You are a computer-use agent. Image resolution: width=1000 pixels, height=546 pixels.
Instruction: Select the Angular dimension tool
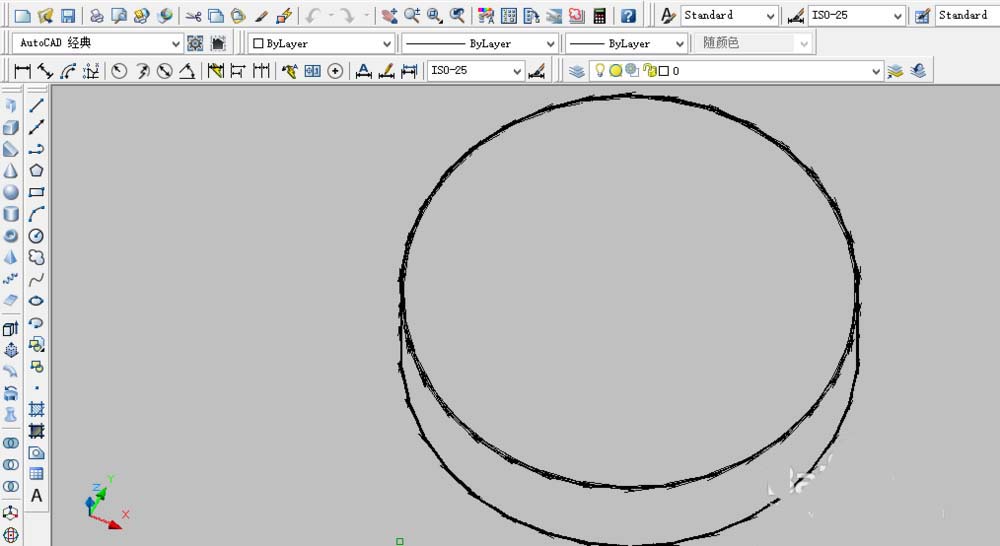coord(187,71)
